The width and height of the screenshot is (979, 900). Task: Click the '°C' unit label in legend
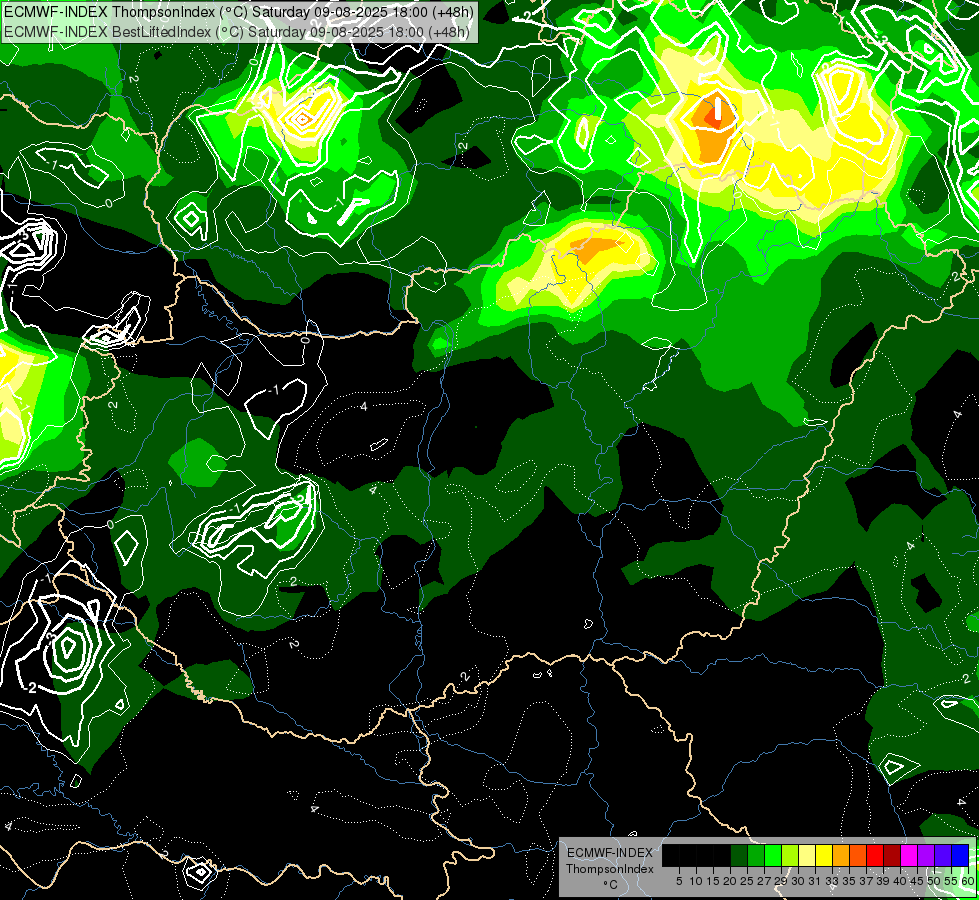611,884
